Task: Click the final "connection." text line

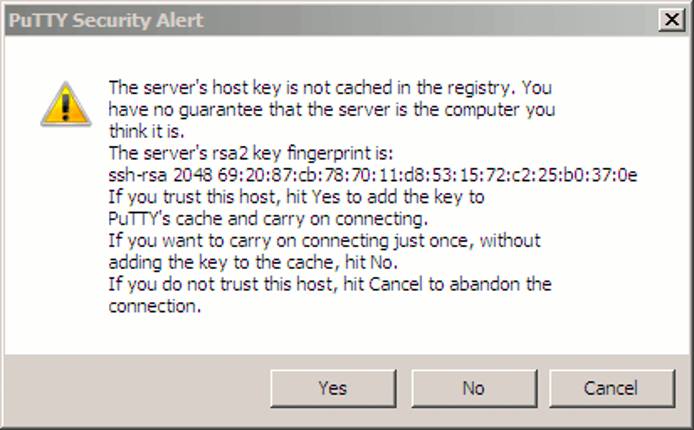Action: 155,307
